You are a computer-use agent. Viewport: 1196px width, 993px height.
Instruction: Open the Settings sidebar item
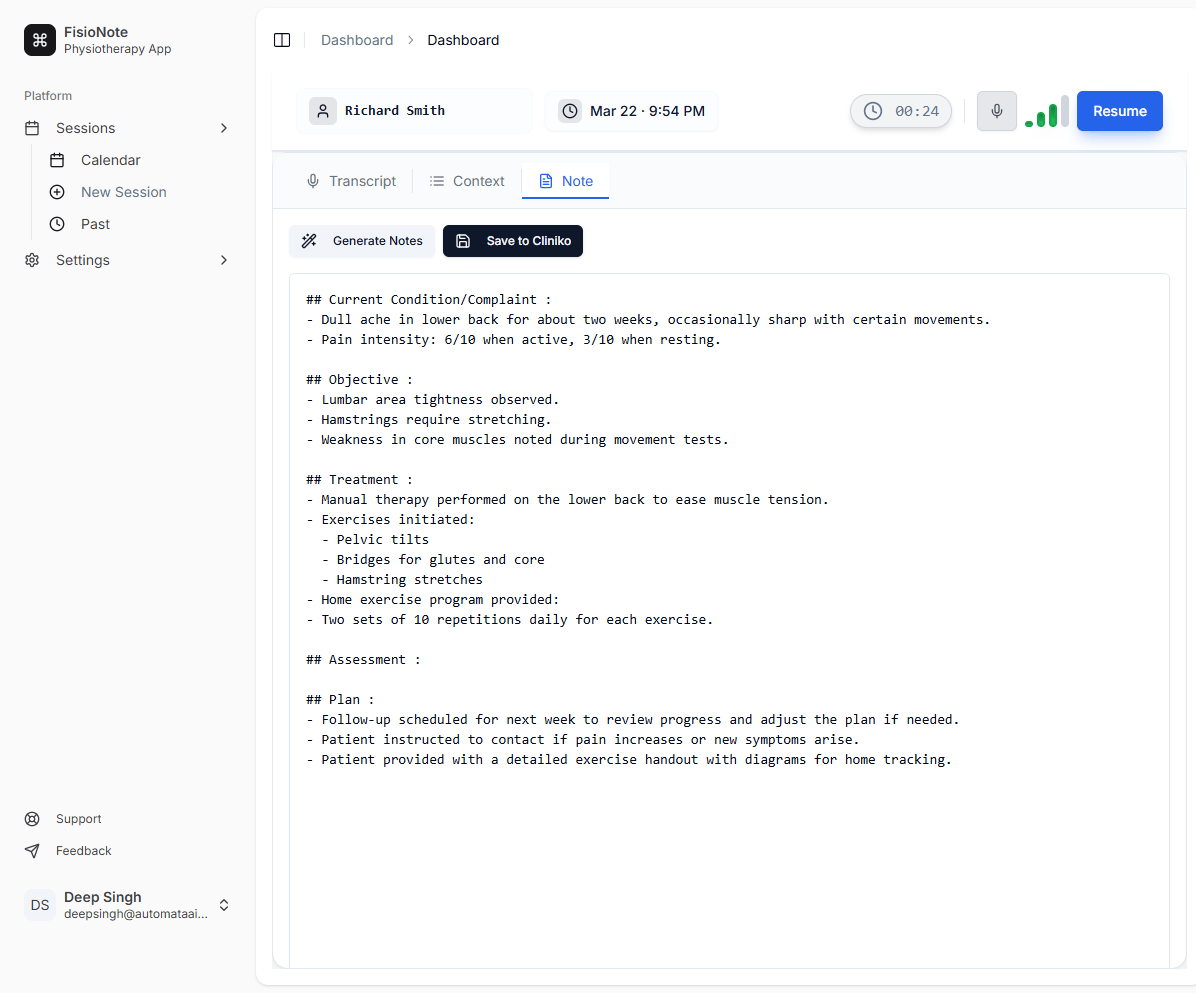point(127,260)
